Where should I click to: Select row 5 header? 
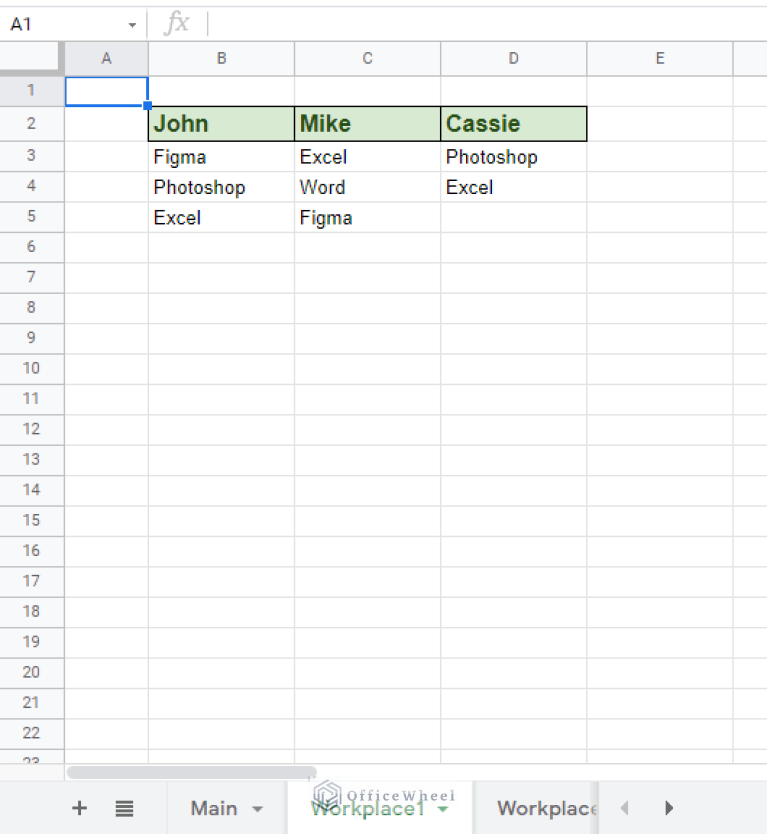[32, 217]
